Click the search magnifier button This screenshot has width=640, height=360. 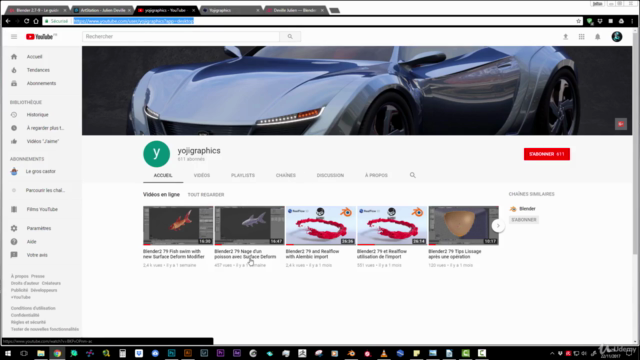(290, 37)
